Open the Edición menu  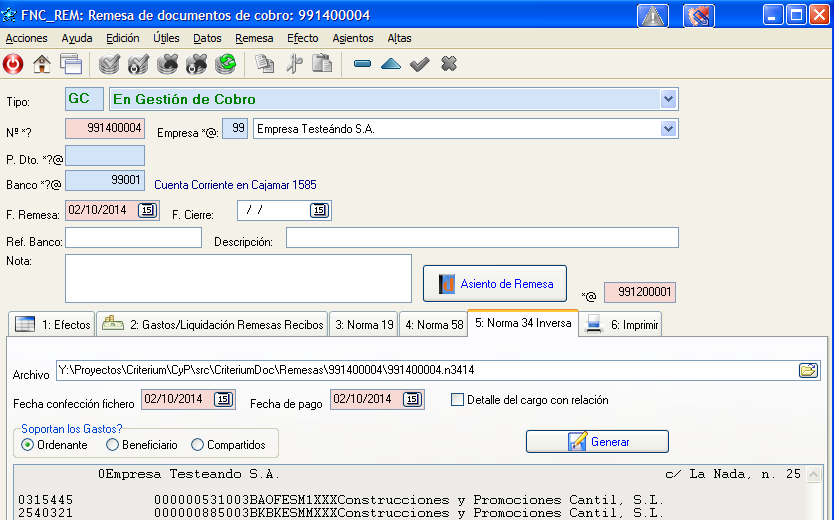tap(122, 38)
